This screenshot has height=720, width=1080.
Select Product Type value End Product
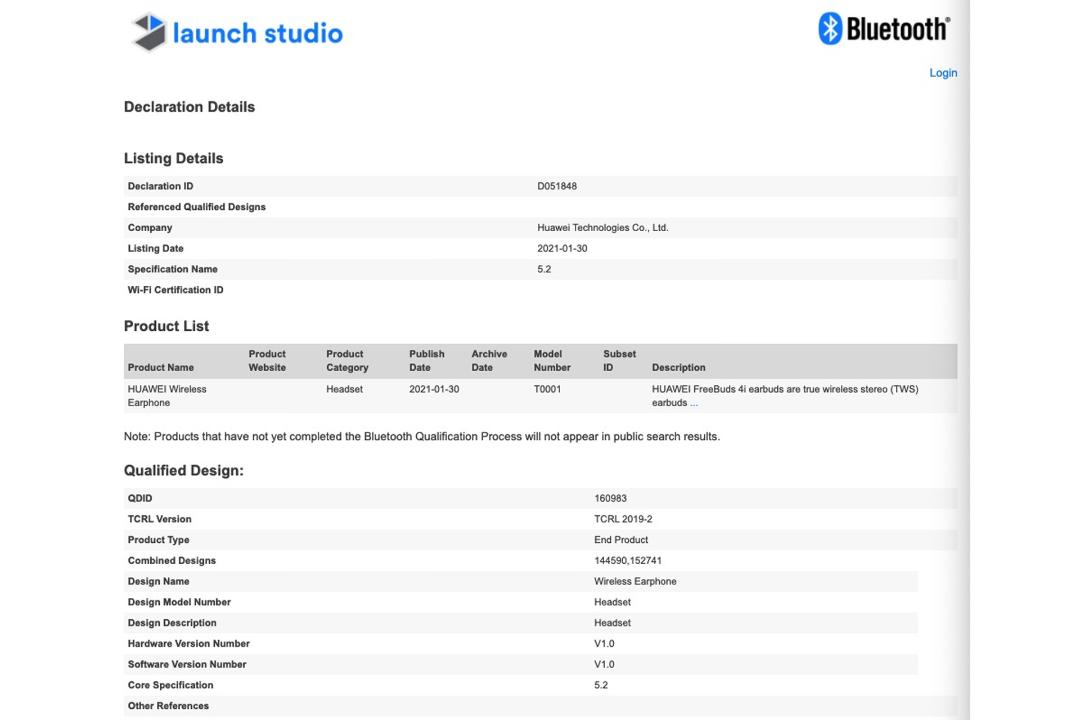(x=621, y=539)
